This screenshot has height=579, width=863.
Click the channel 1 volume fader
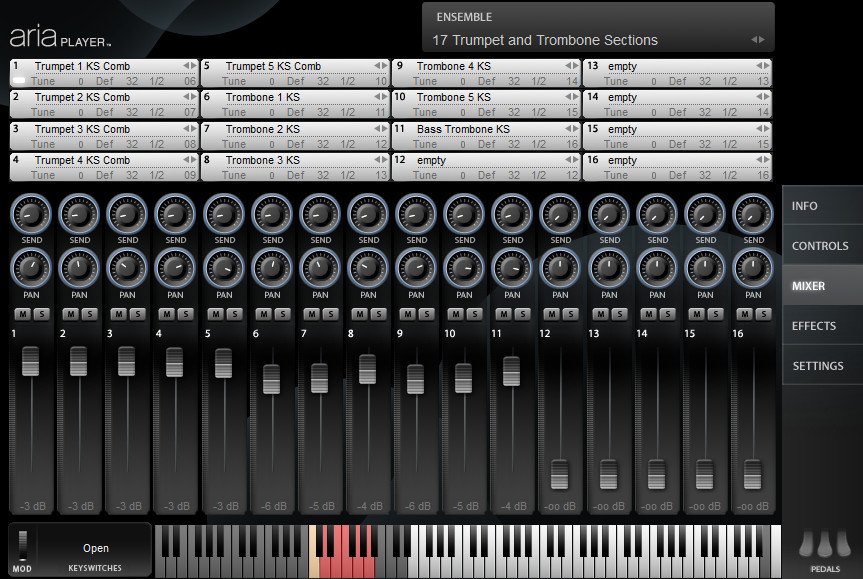click(30, 361)
